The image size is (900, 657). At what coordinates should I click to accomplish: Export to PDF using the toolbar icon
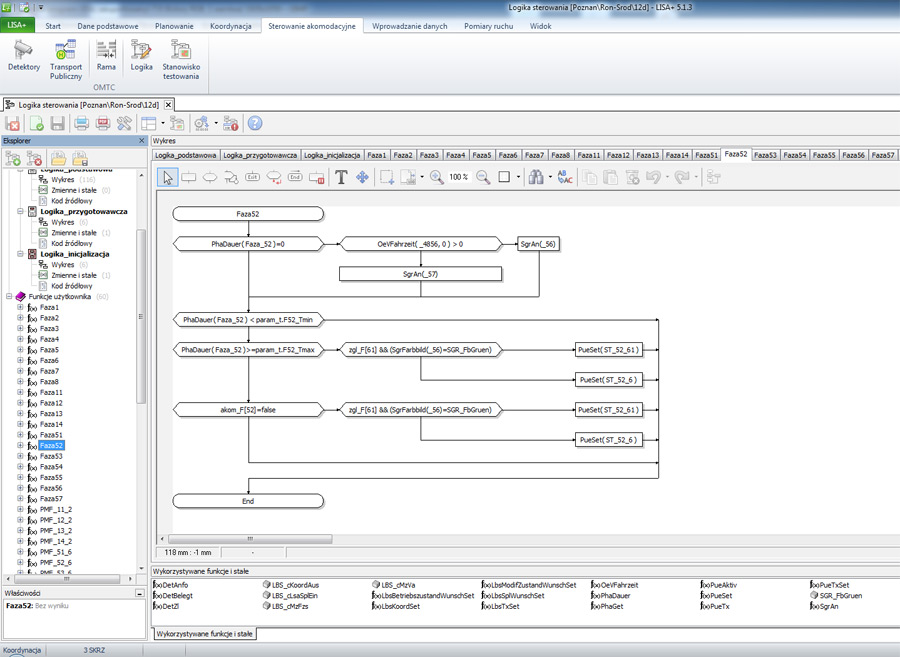pos(103,124)
